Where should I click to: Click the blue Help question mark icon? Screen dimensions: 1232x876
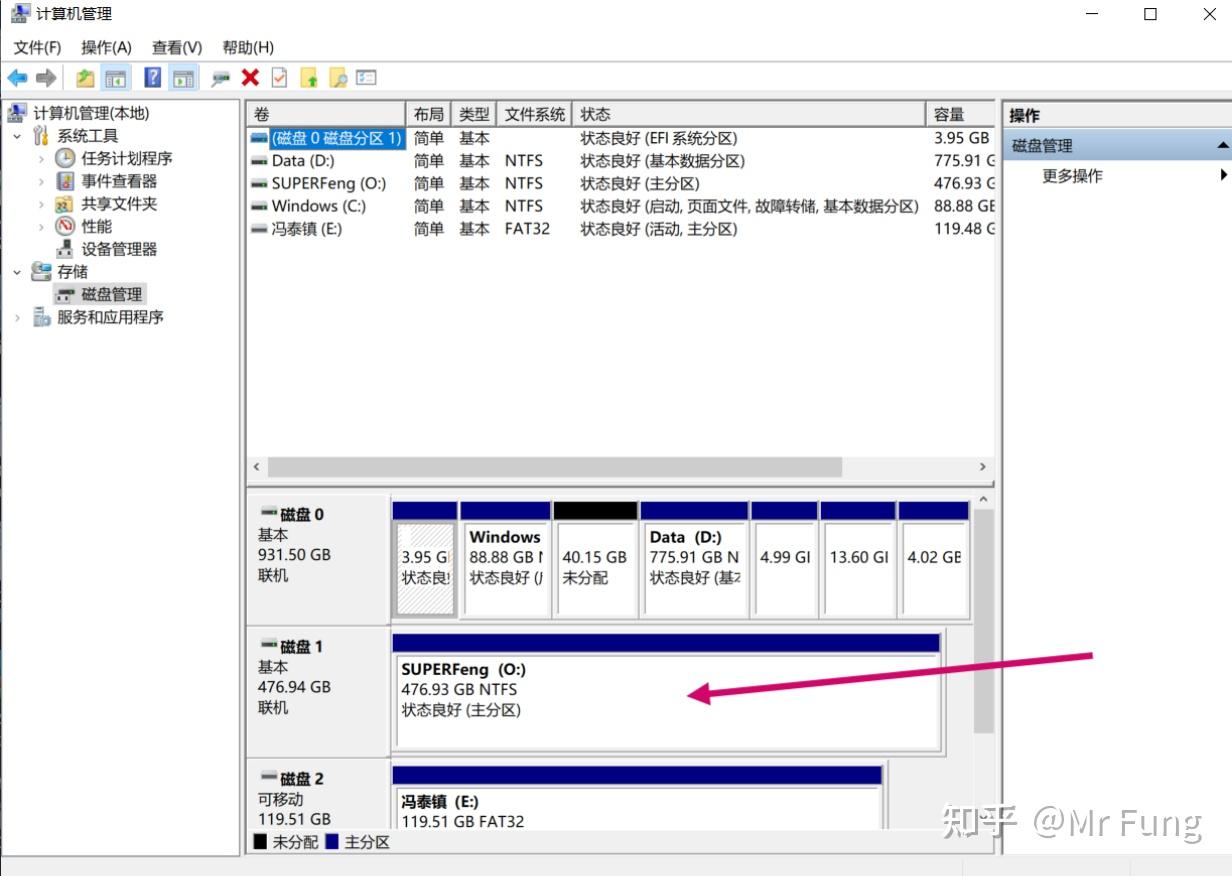coord(153,78)
